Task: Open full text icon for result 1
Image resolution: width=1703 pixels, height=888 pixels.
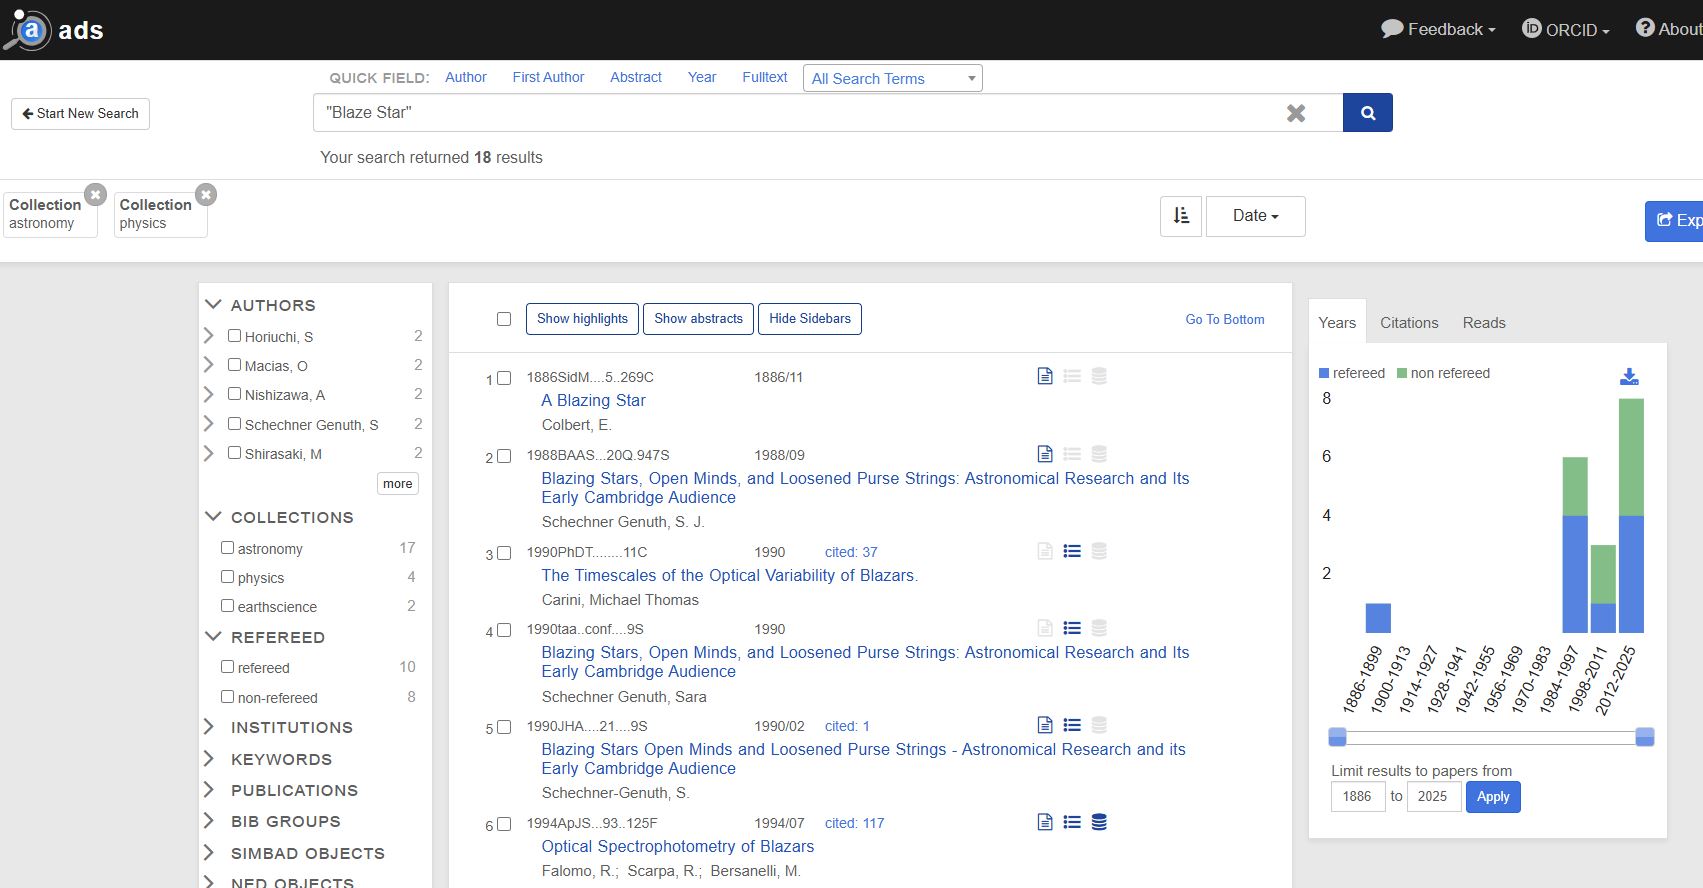Action: [x=1044, y=376]
